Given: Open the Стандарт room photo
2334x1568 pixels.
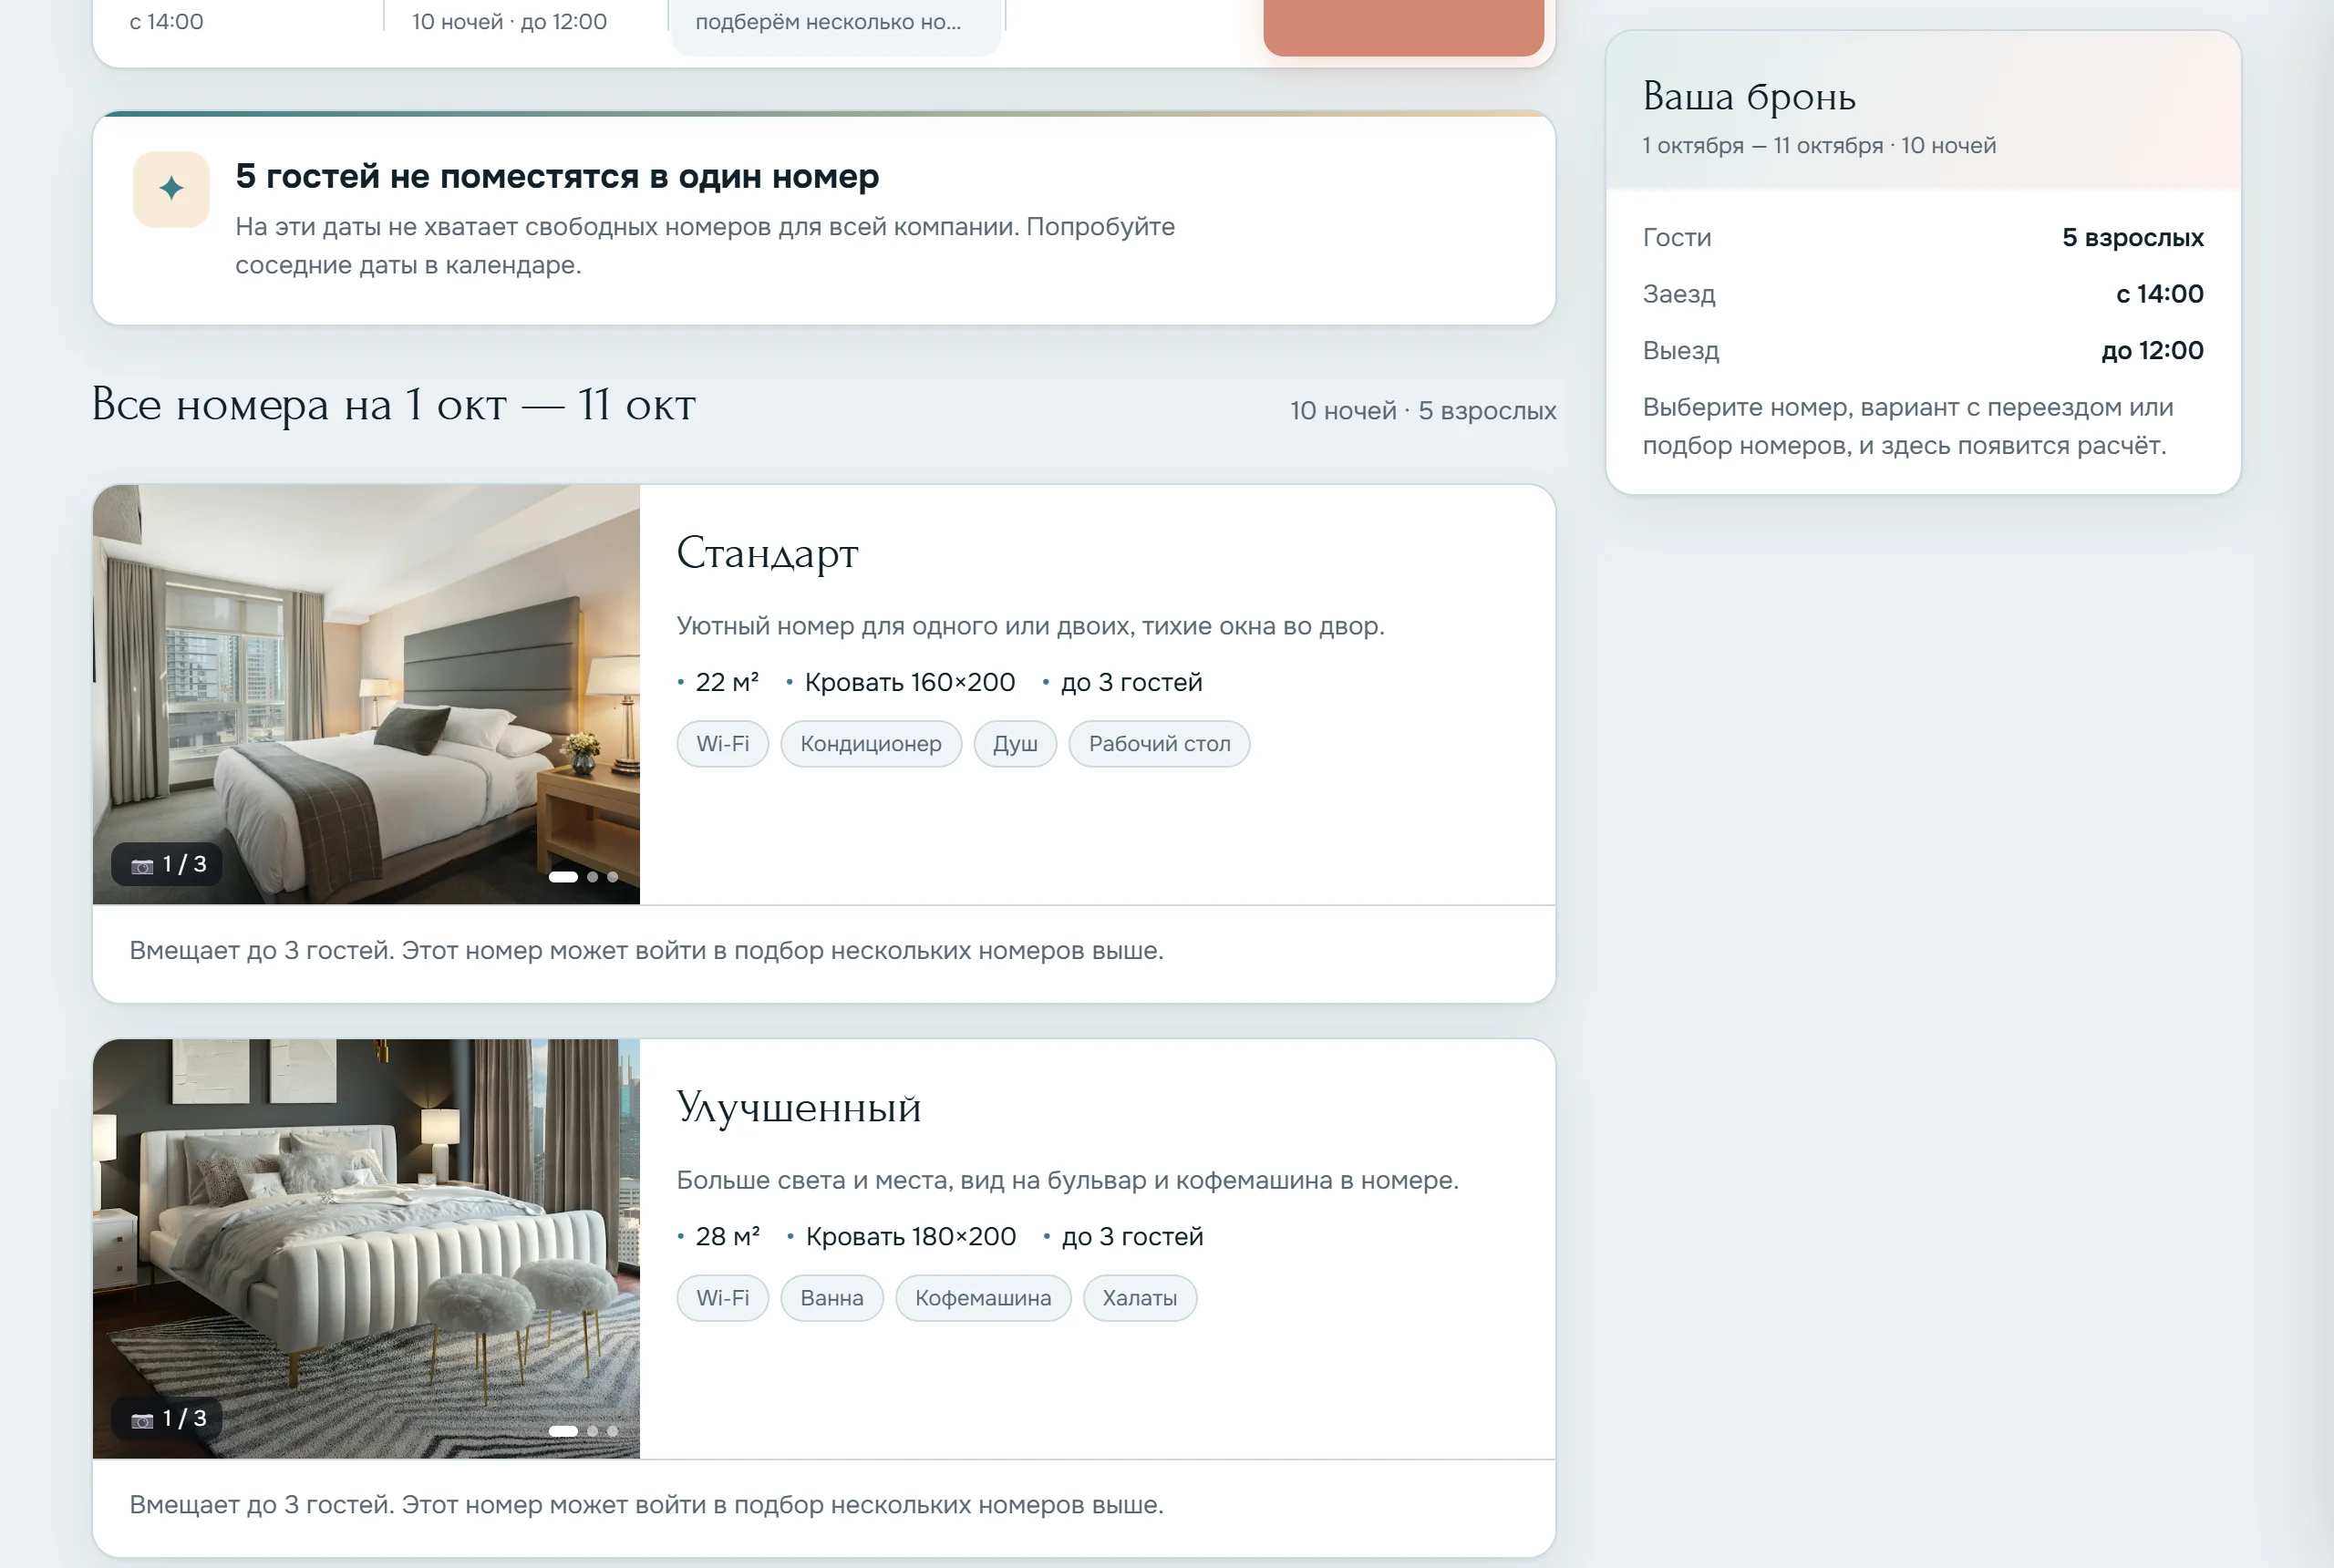Looking at the screenshot, I should [366, 694].
